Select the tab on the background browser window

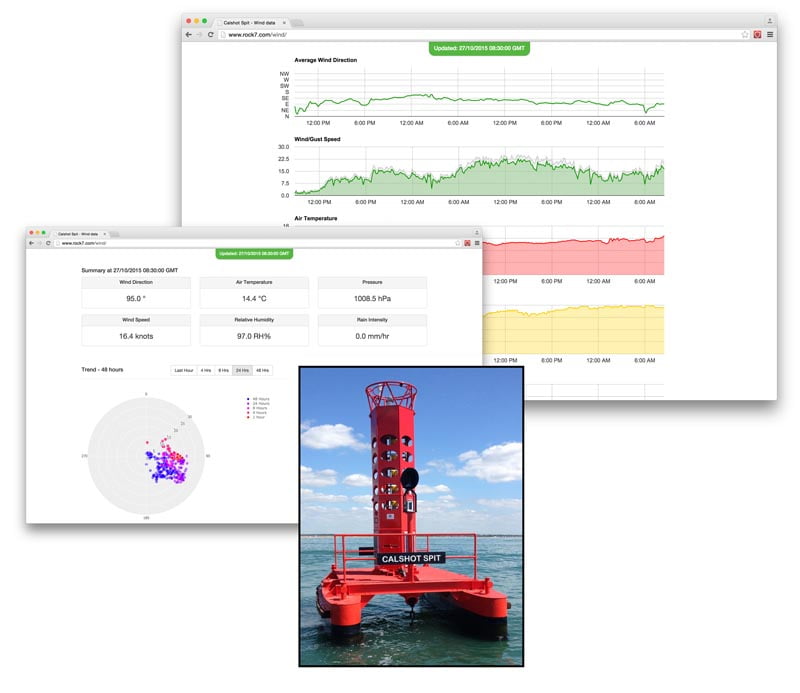pyautogui.click(x=250, y=21)
